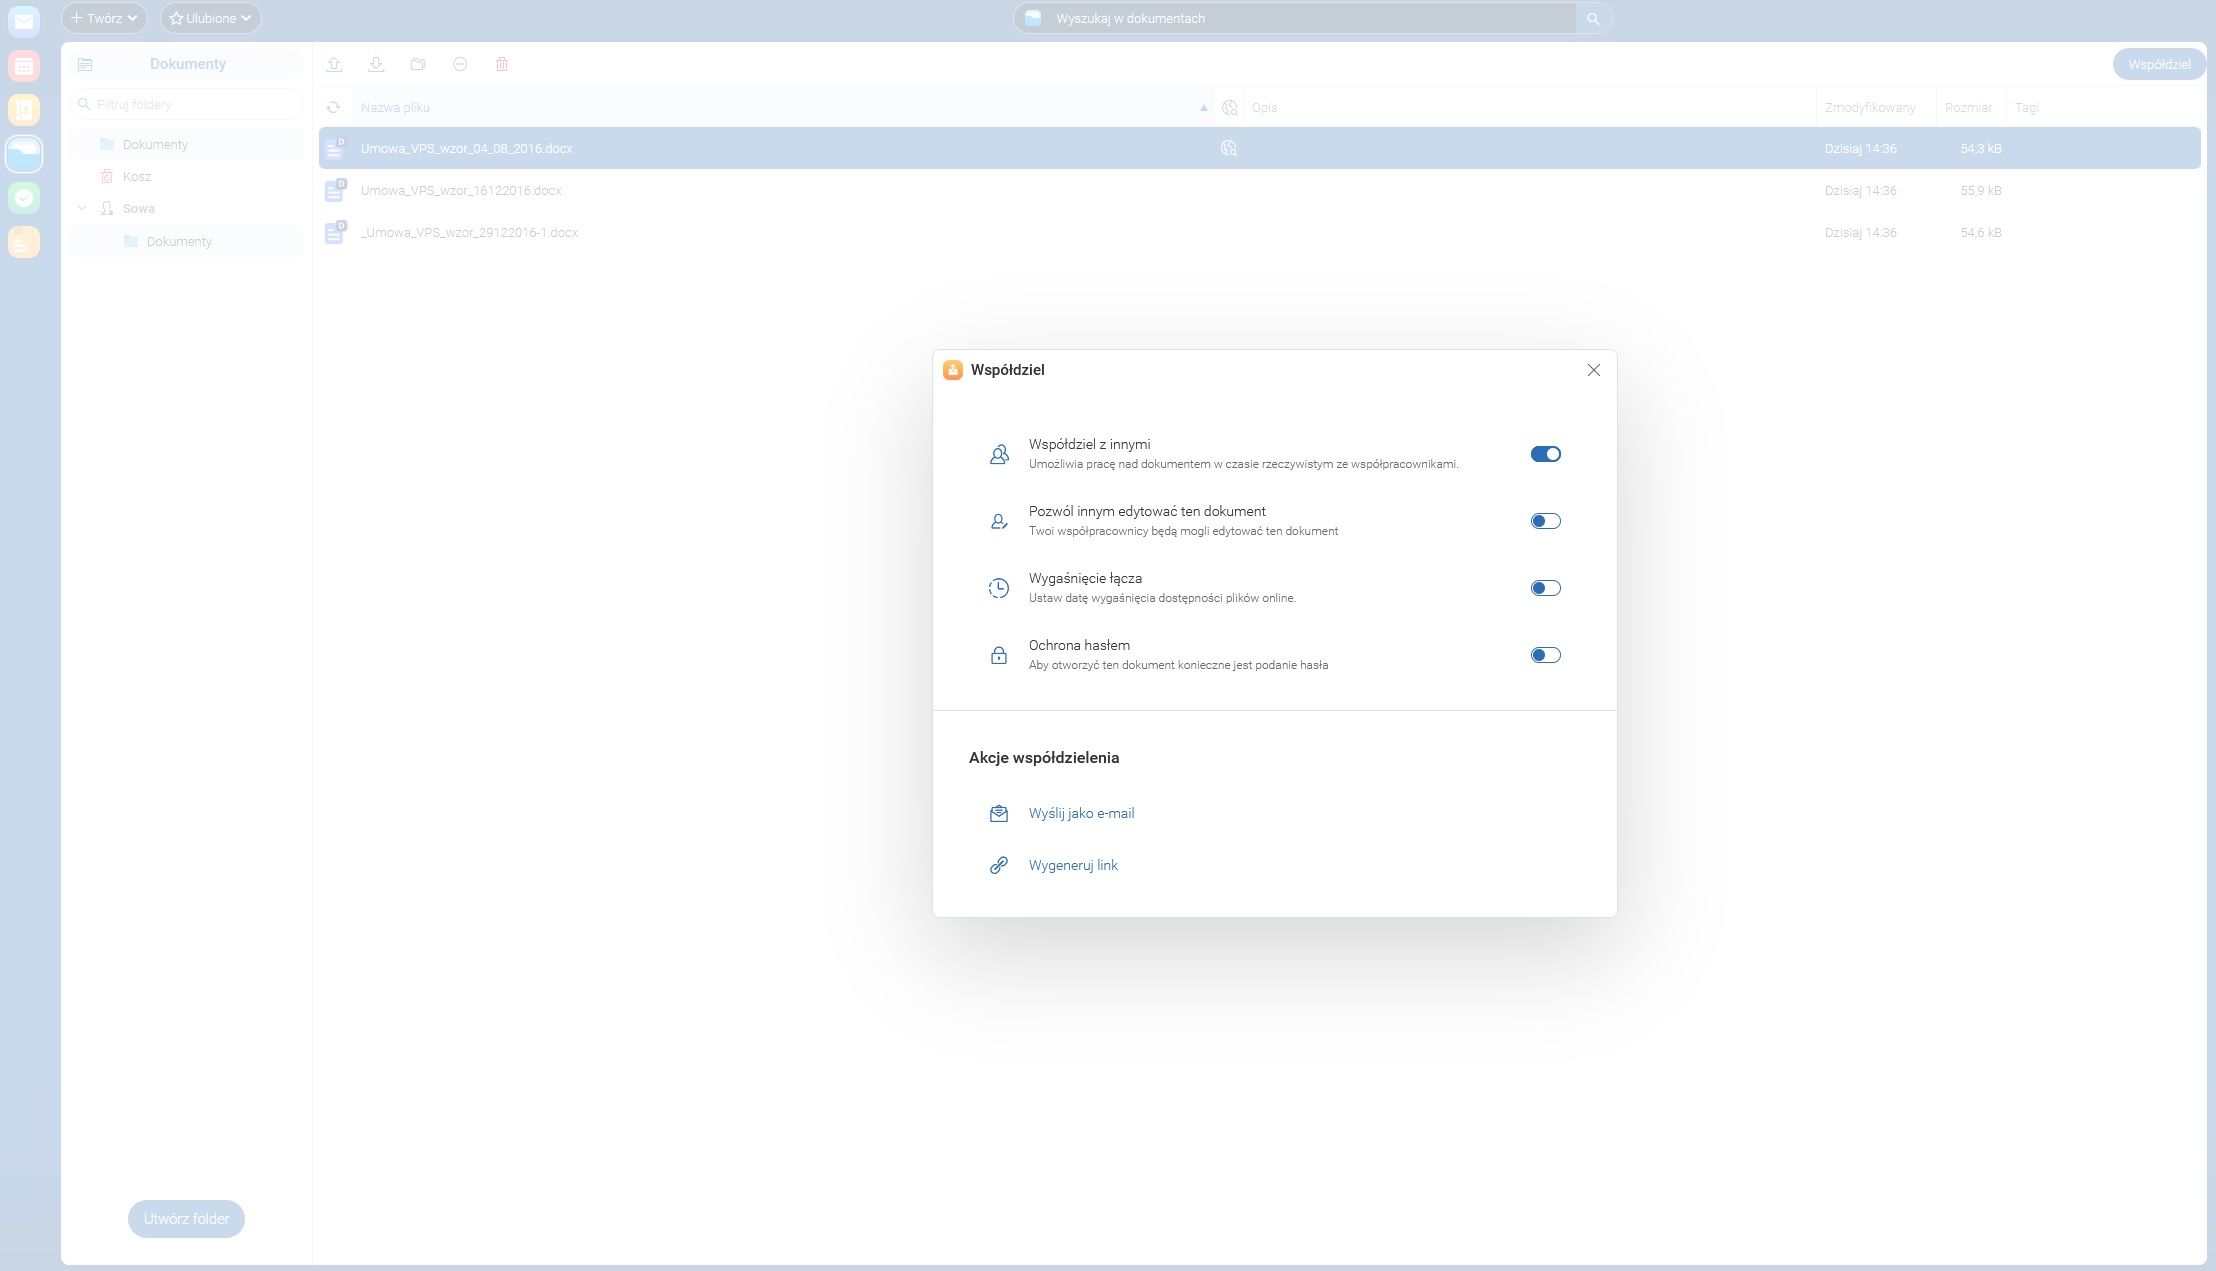Click the refresh file list icon
The image size is (2216, 1271).
click(333, 107)
